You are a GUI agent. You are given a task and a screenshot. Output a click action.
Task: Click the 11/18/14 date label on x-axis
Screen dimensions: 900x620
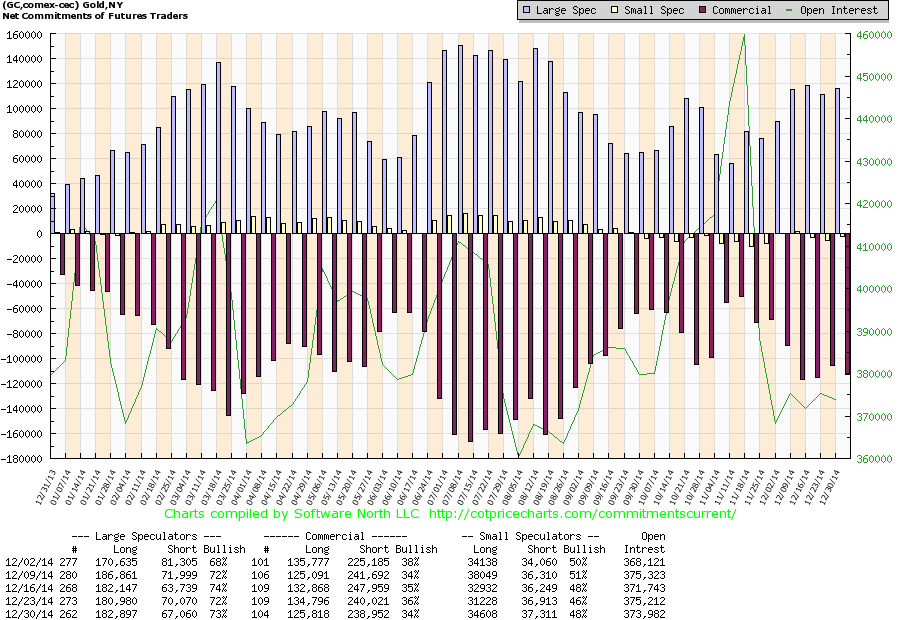tap(739, 487)
